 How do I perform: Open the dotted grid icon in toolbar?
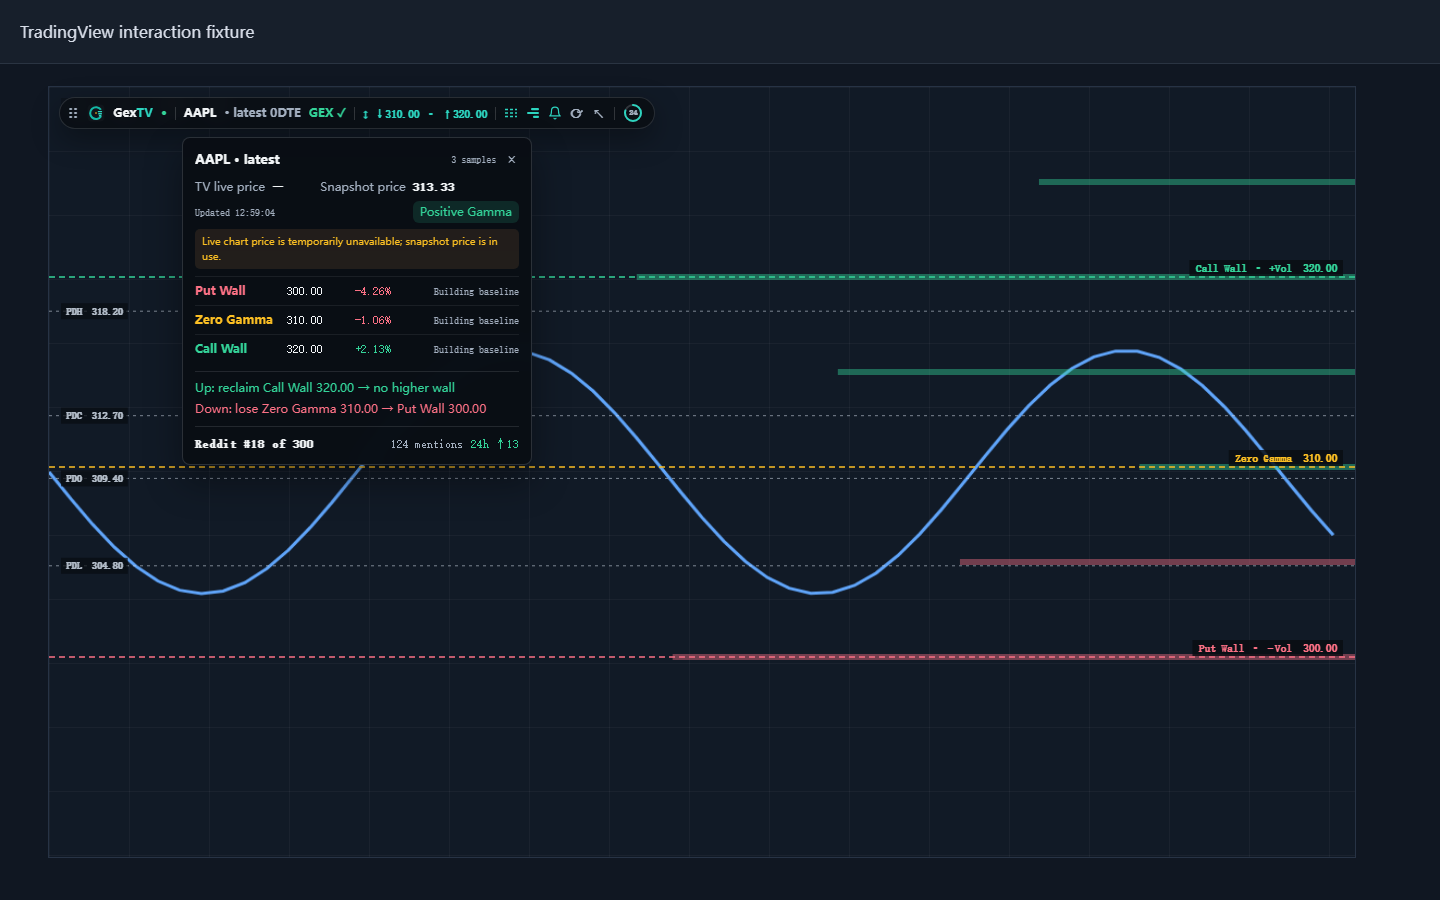tap(511, 113)
